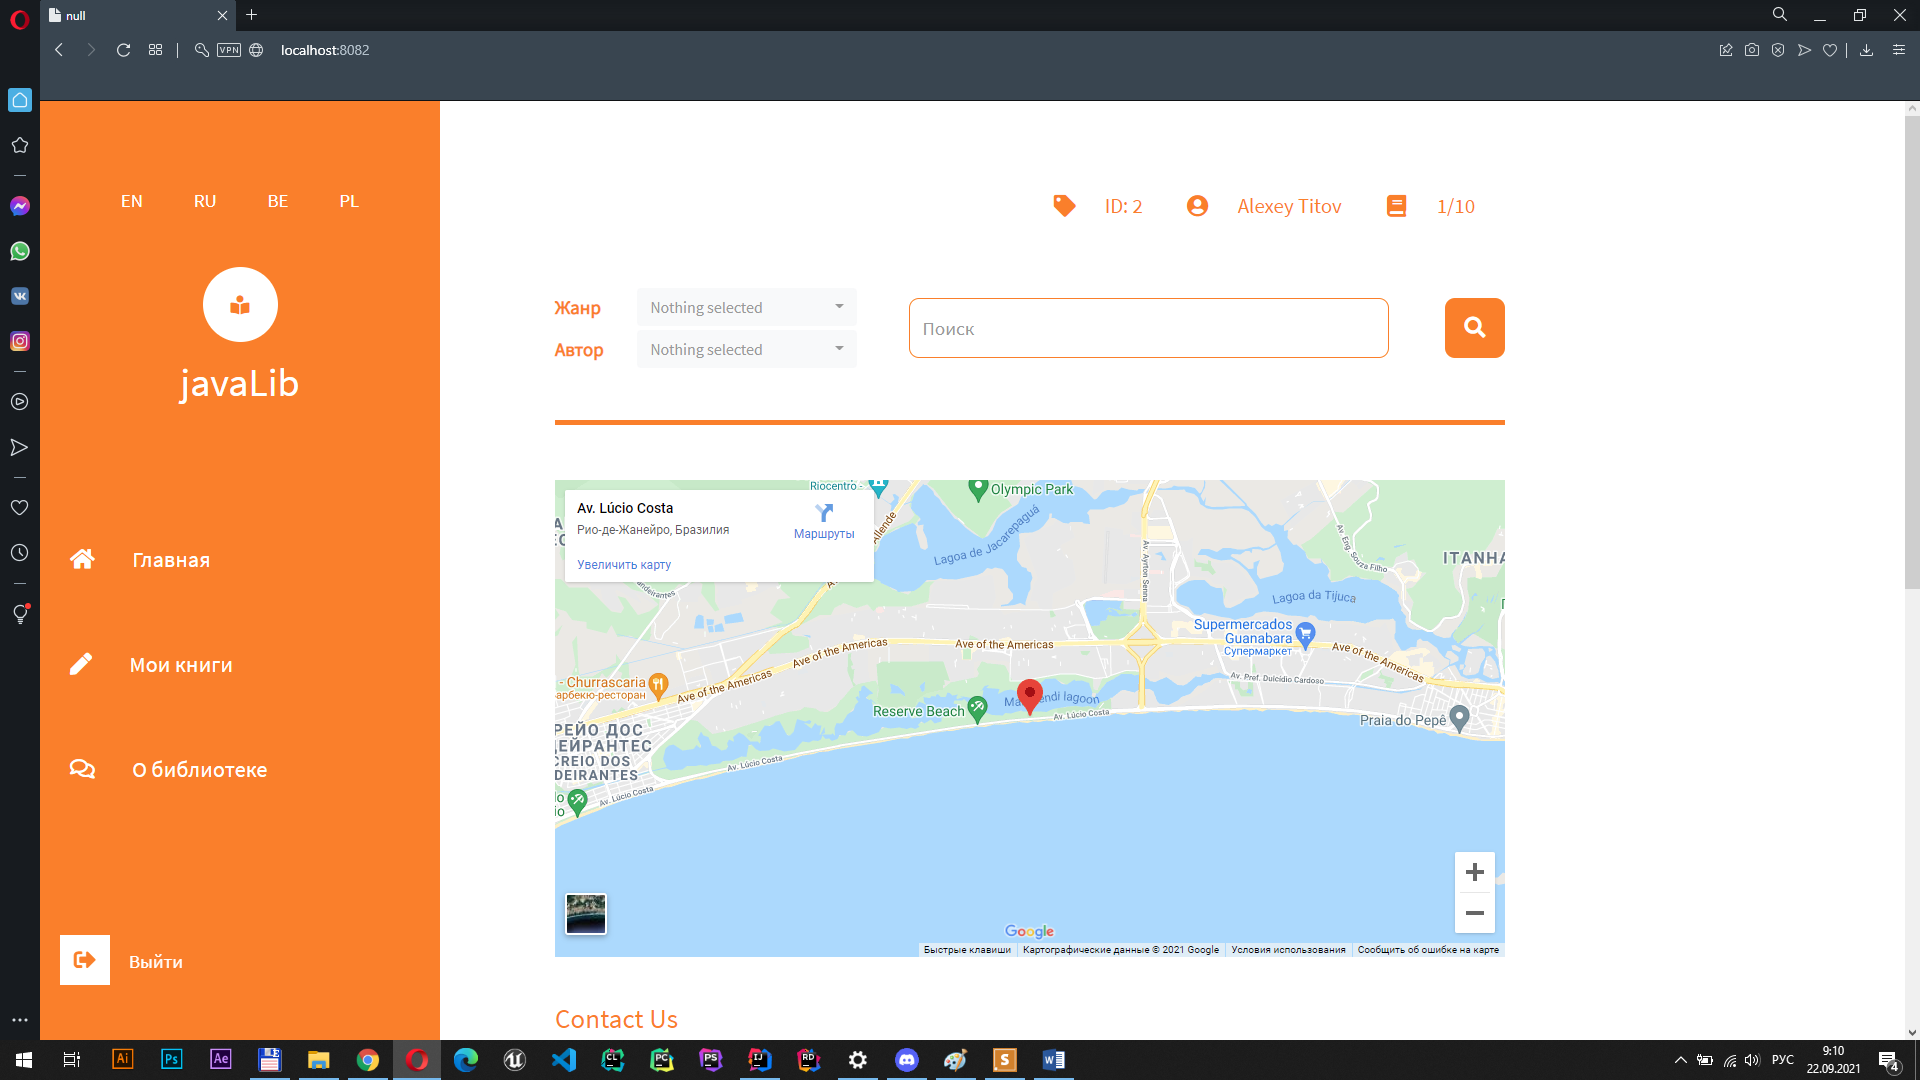Click the Маршруты directions icon on map
The width and height of the screenshot is (1920, 1080).
[824, 513]
